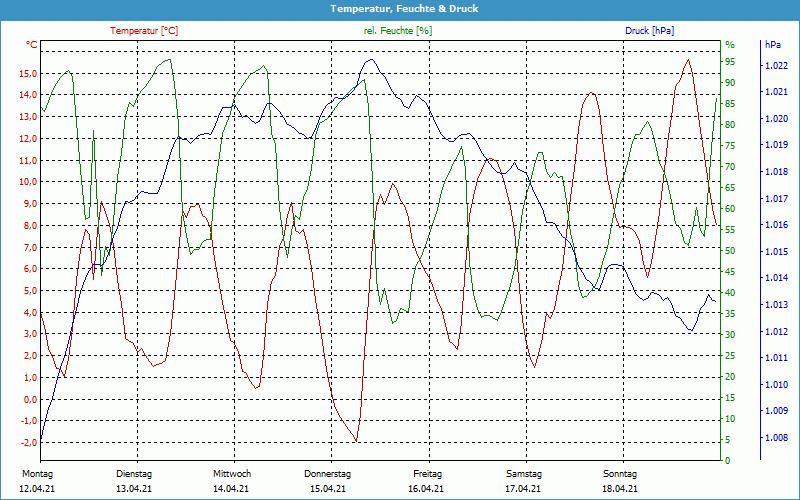Click the date '17.04.21'
Viewport: 800px width, 500px height.
click(x=523, y=489)
